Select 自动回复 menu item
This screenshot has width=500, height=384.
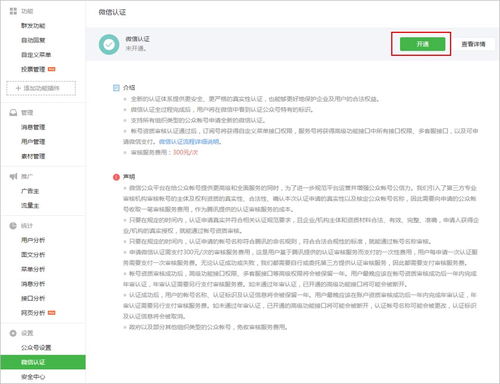tap(33, 40)
